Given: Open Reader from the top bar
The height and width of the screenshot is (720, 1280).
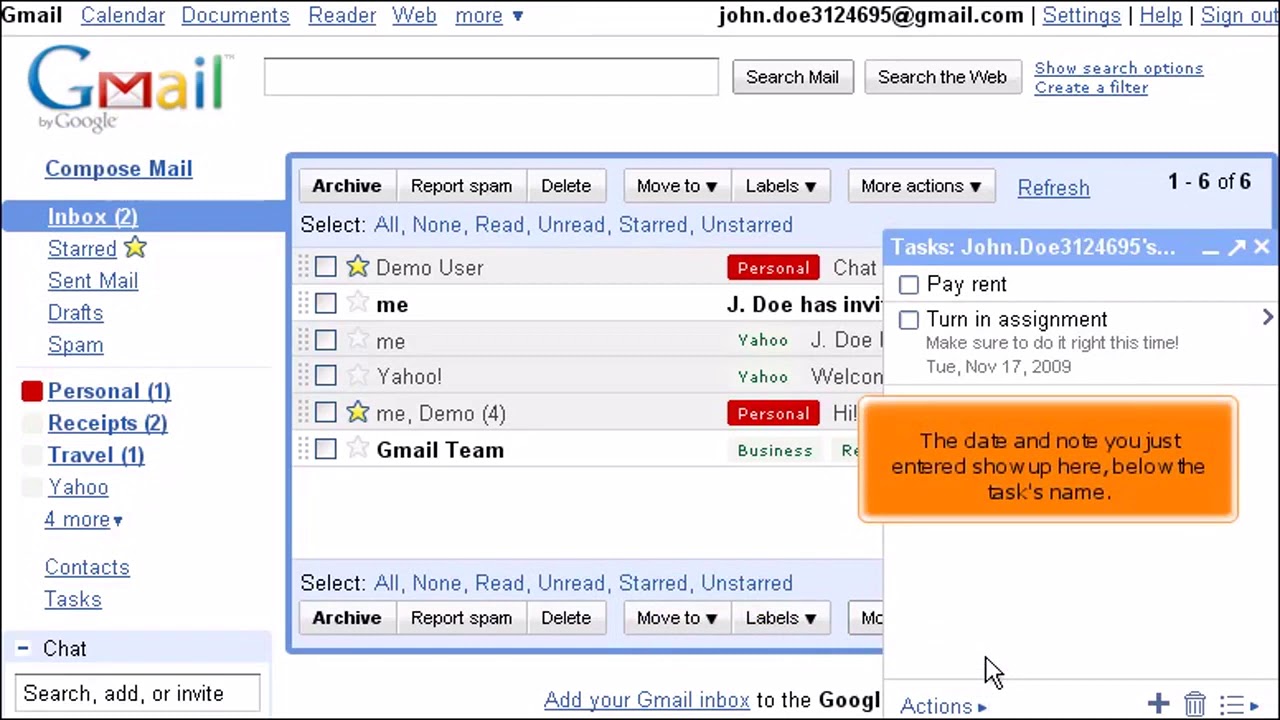Looking at the screenshot, I should click(x=342, y=16).
